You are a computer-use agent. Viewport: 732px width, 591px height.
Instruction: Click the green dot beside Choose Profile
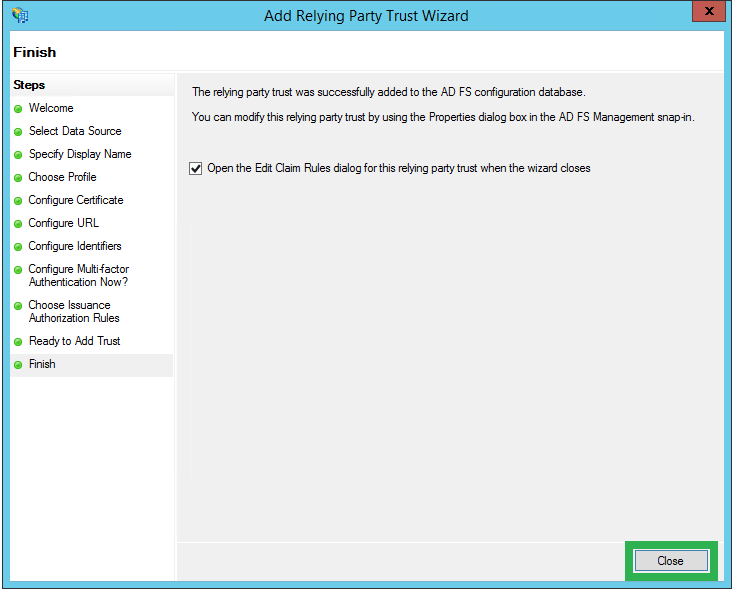[18, 178]
